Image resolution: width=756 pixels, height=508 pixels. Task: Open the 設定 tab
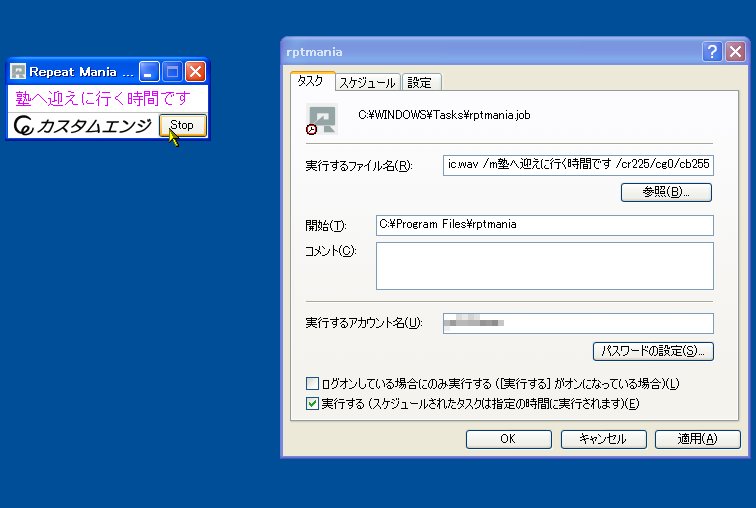[x=420, y=82]
